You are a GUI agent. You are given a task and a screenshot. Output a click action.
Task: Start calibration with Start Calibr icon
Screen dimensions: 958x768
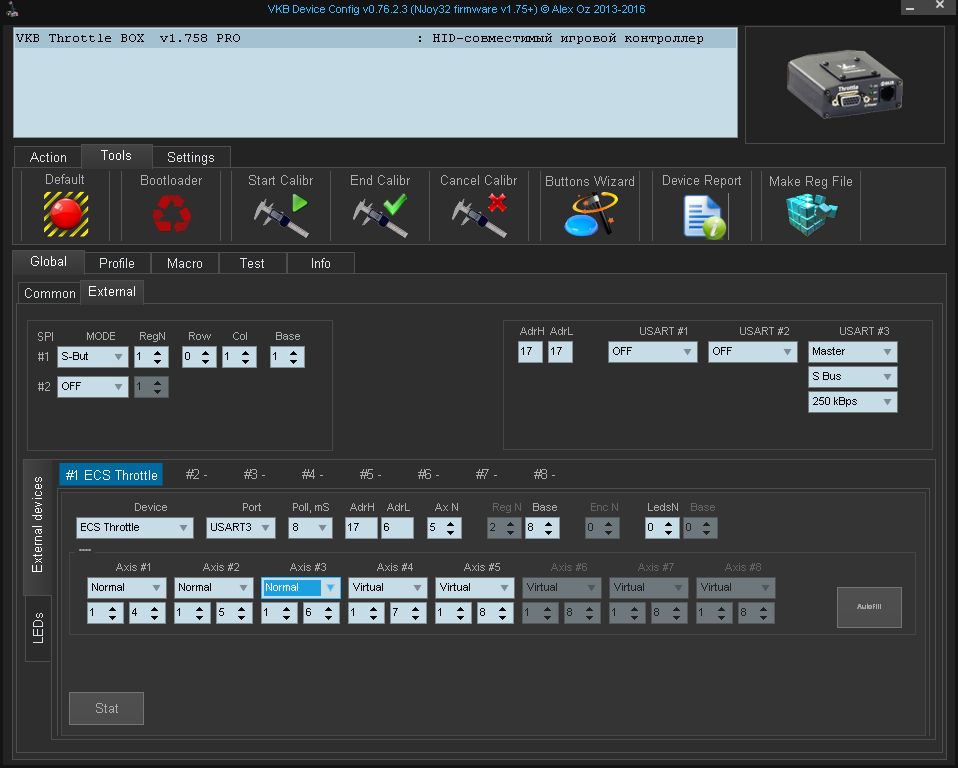point(281,214)
